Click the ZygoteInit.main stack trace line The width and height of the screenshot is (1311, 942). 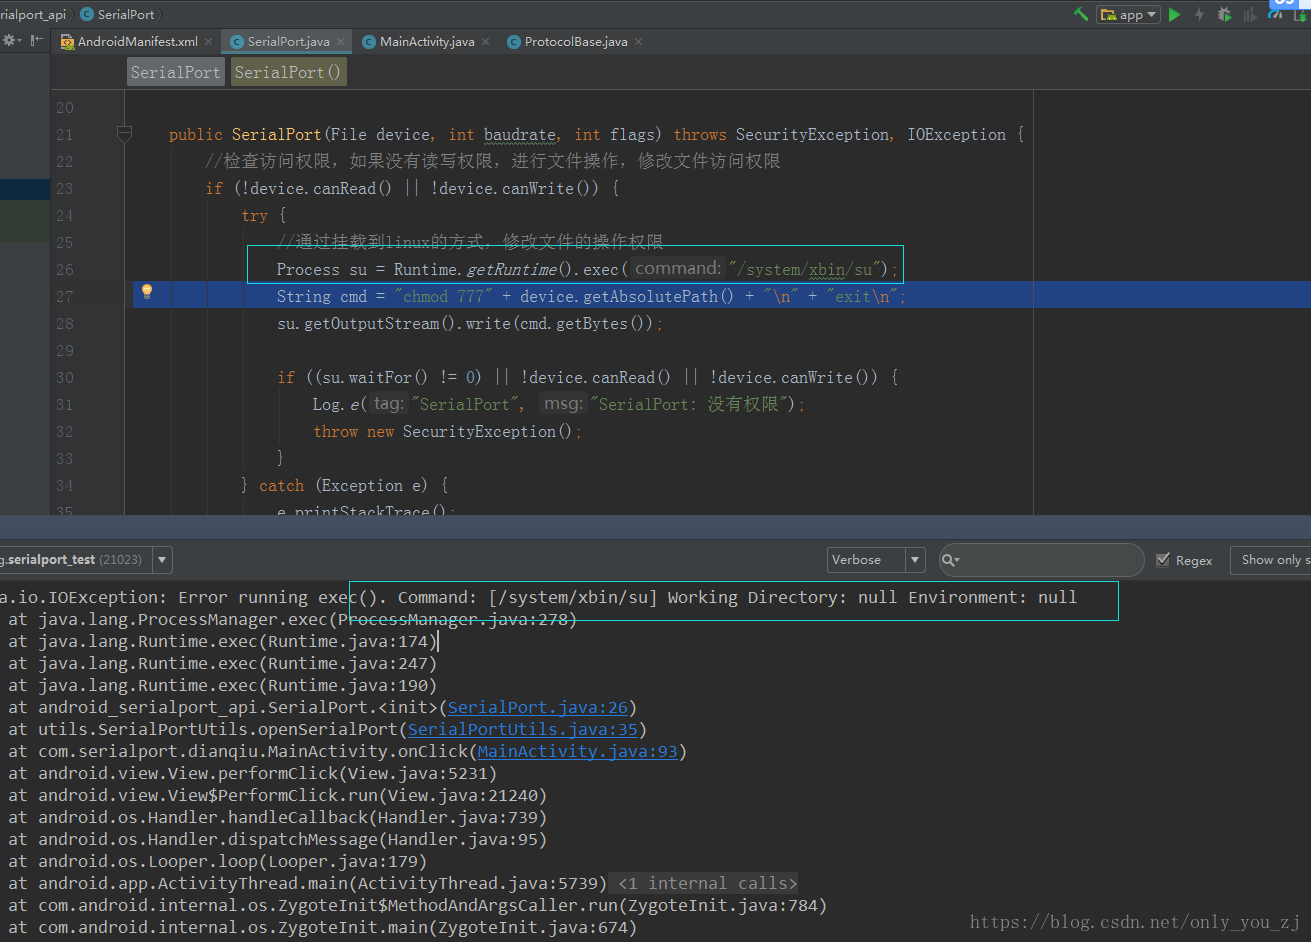[323, 927]
